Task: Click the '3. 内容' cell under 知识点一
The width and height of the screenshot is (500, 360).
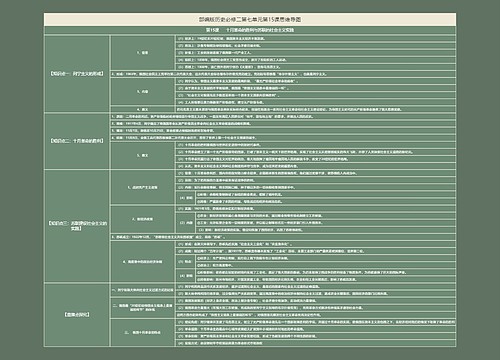Action: pyautogui.click(x=143, y=92)
